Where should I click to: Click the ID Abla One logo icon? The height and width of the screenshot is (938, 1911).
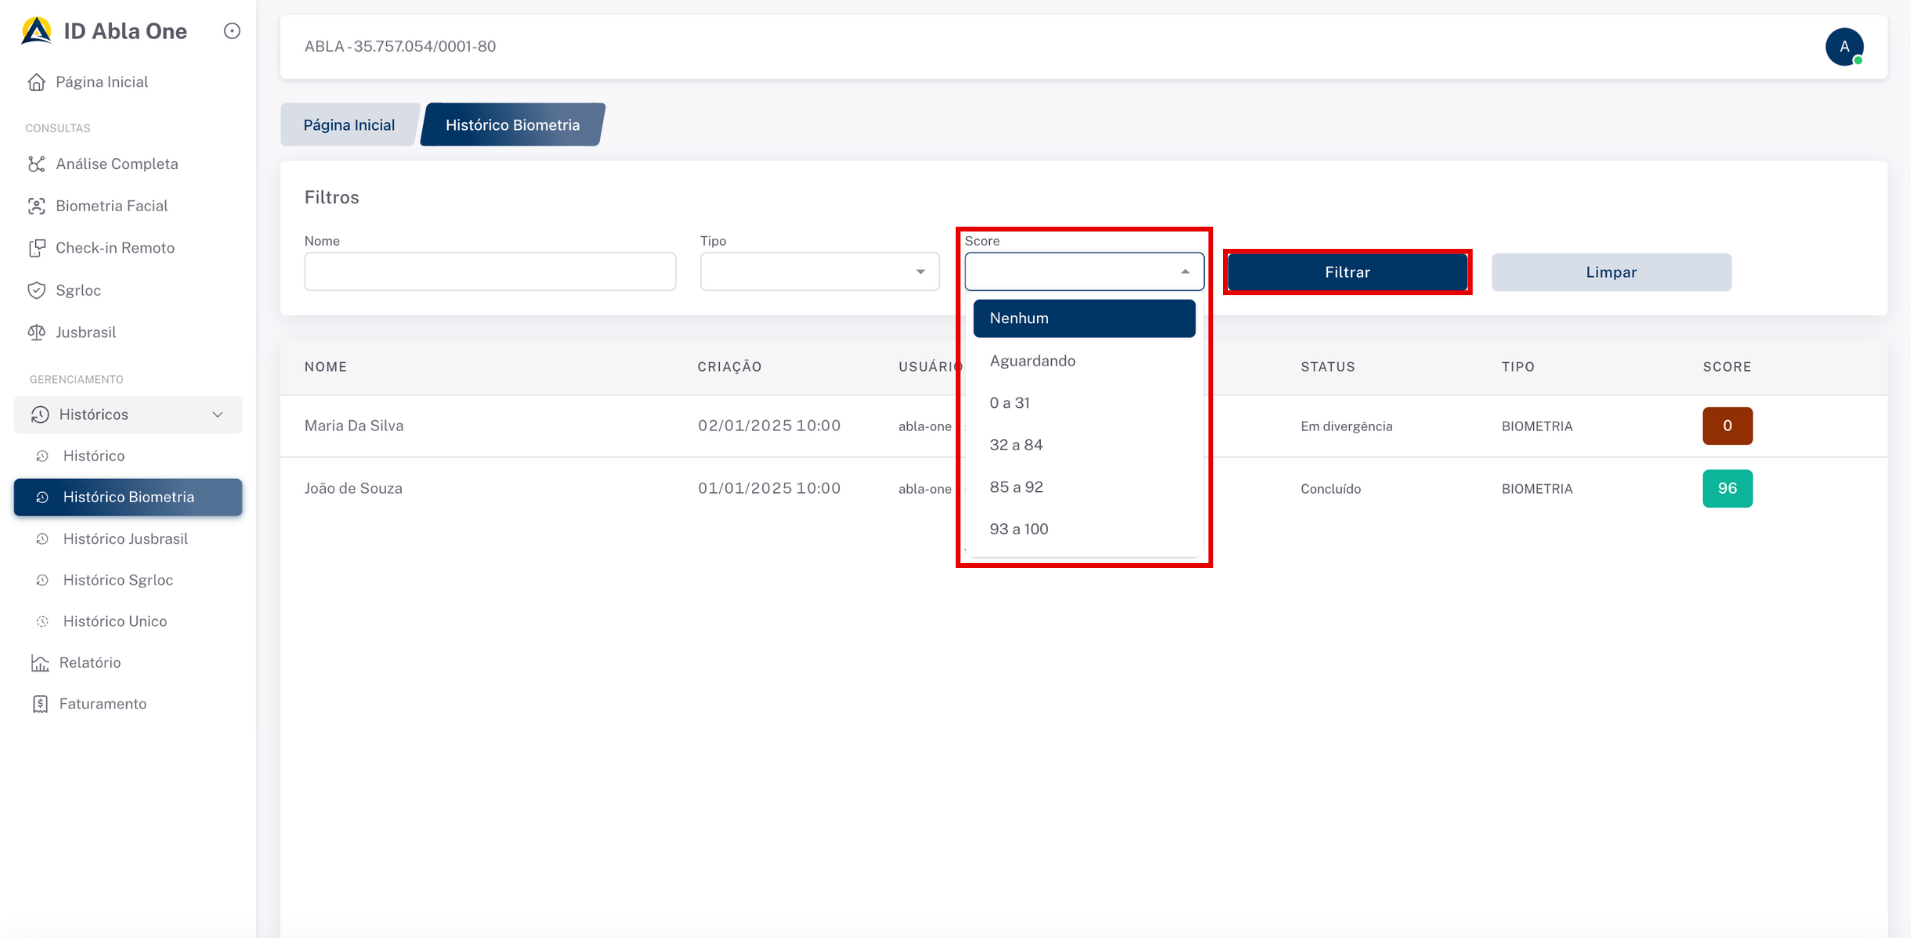(37, 31)
